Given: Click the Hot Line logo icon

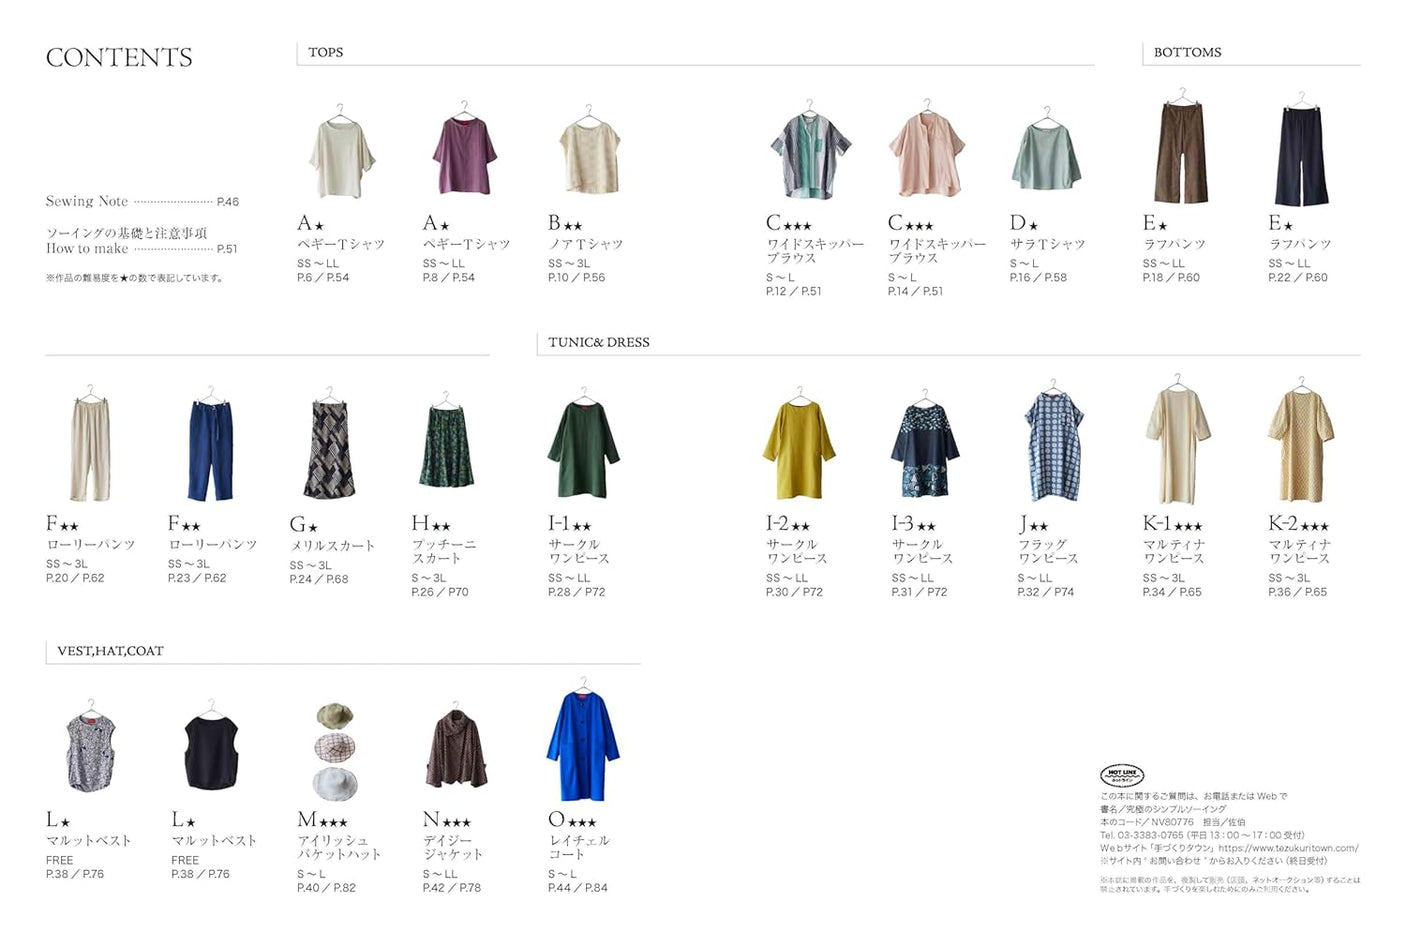Looking at the screenshot, I should [1121, 775].
